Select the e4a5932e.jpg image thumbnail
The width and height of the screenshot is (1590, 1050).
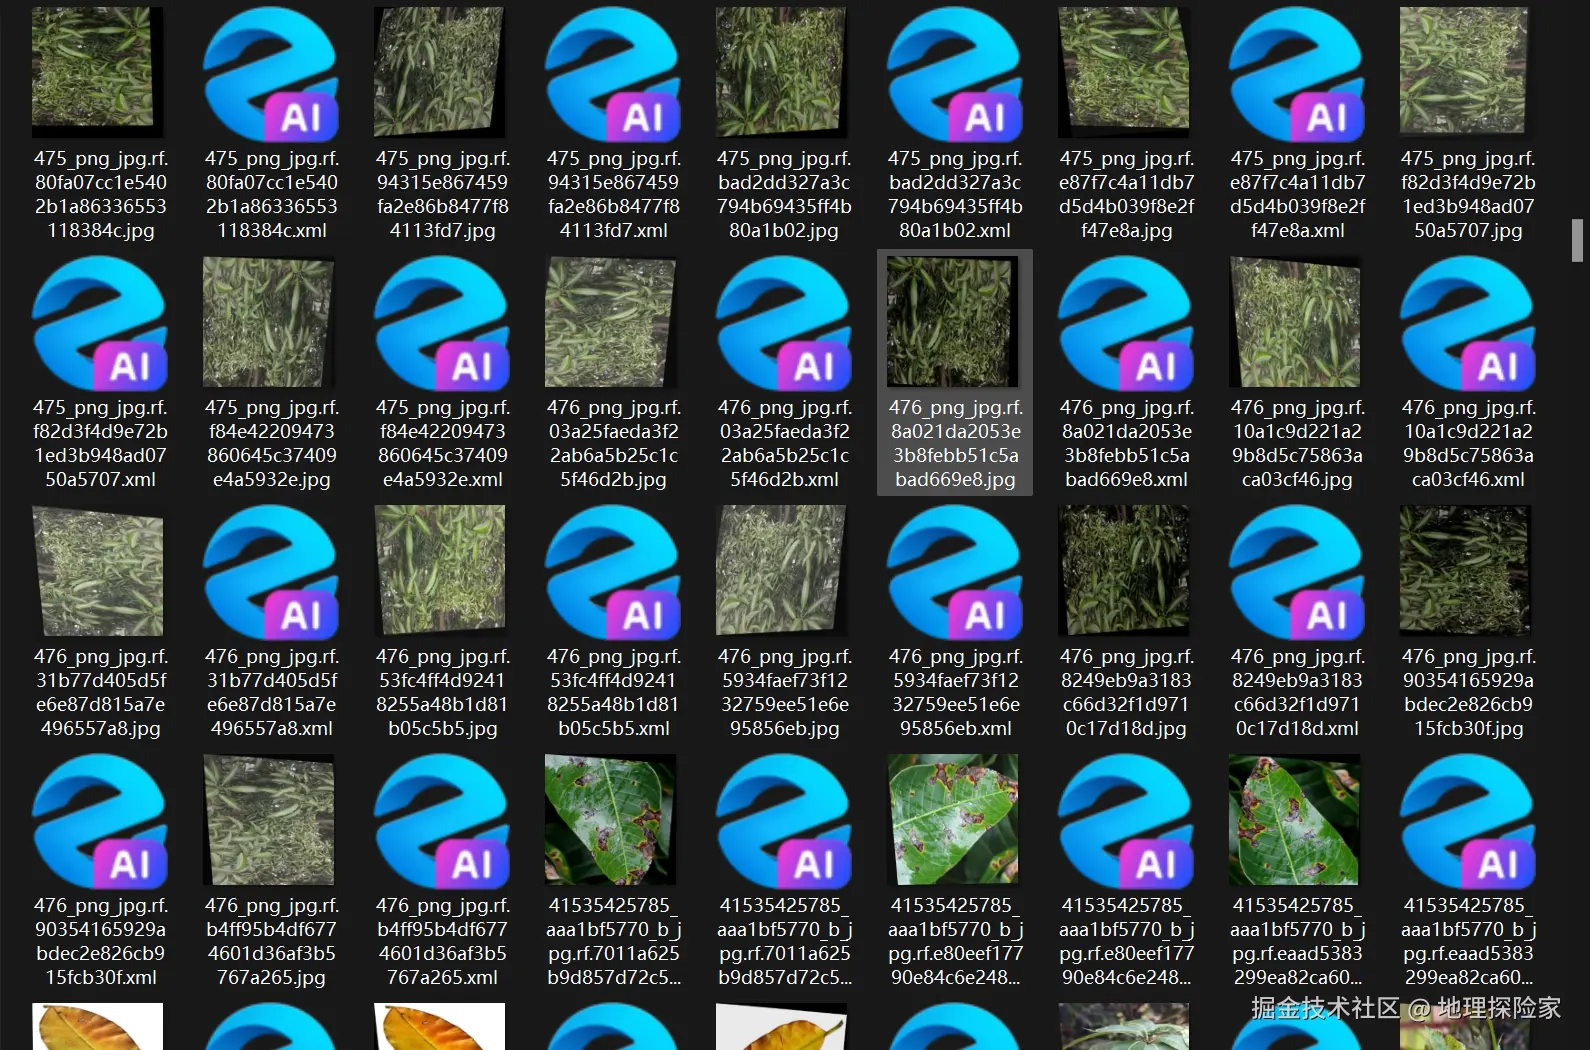[x=269, y=321]
